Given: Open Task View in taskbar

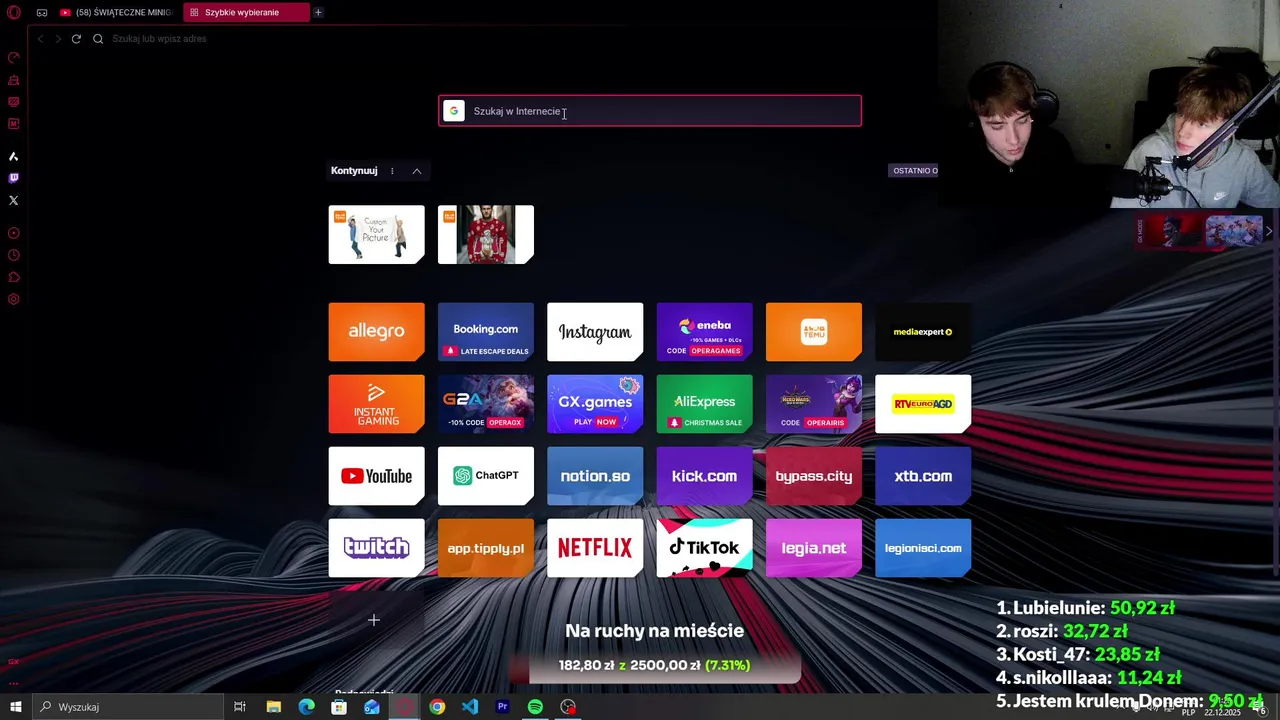Looking at the screenshot, I should point(240,707).
